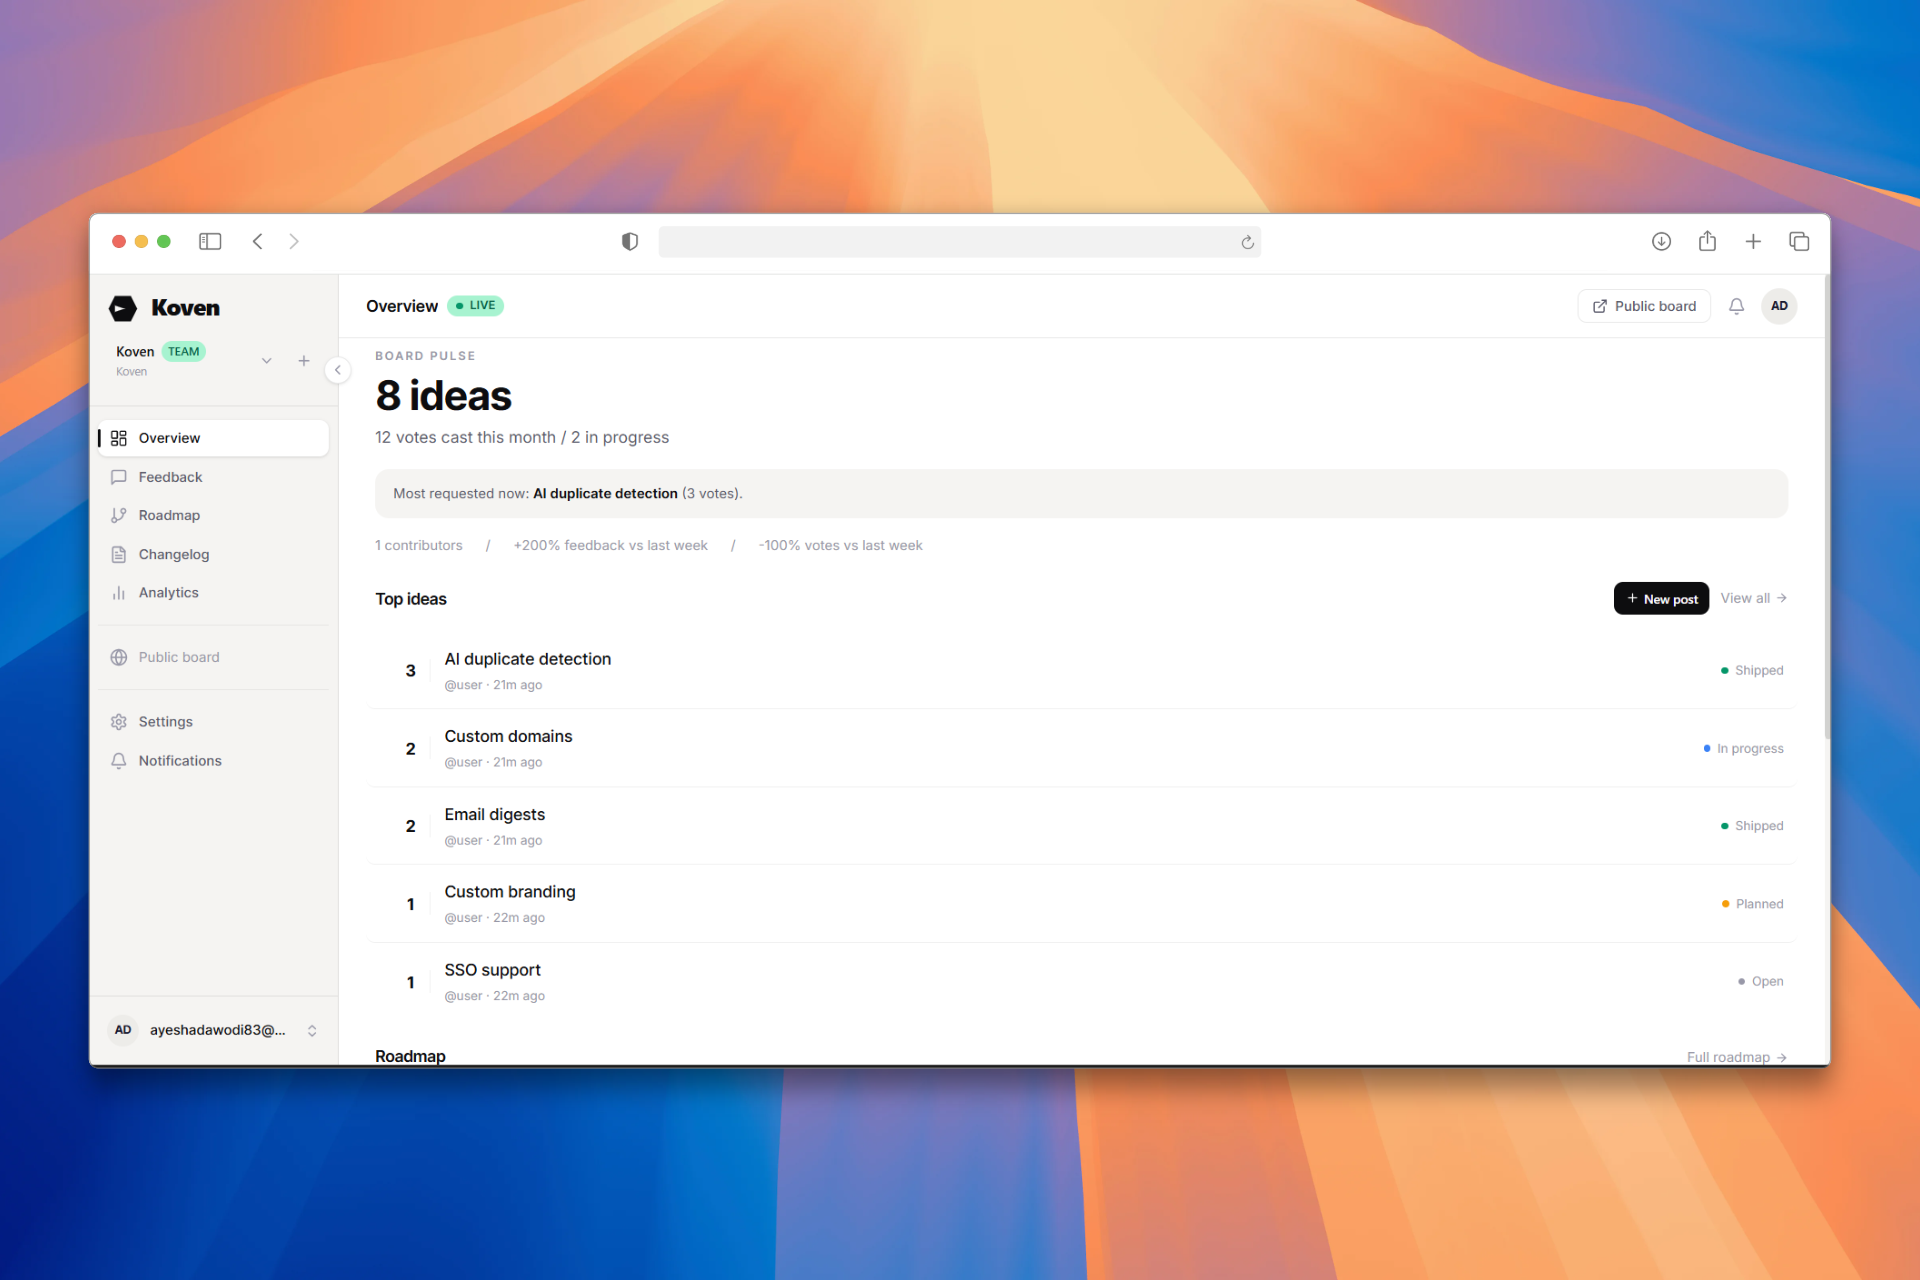Viewport: 1920px width, 1280px height.
Task: Open the account menu for ayeshadawodi83
Action: [x=214, y=1030]
